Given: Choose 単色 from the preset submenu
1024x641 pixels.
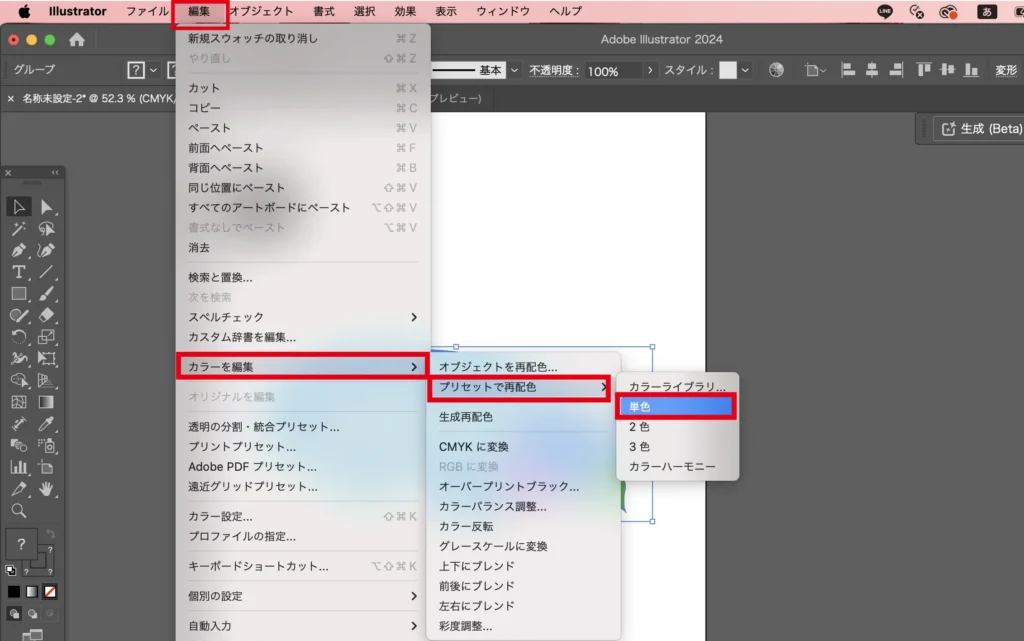Looking at the screenshot, I should click(677, 407).
